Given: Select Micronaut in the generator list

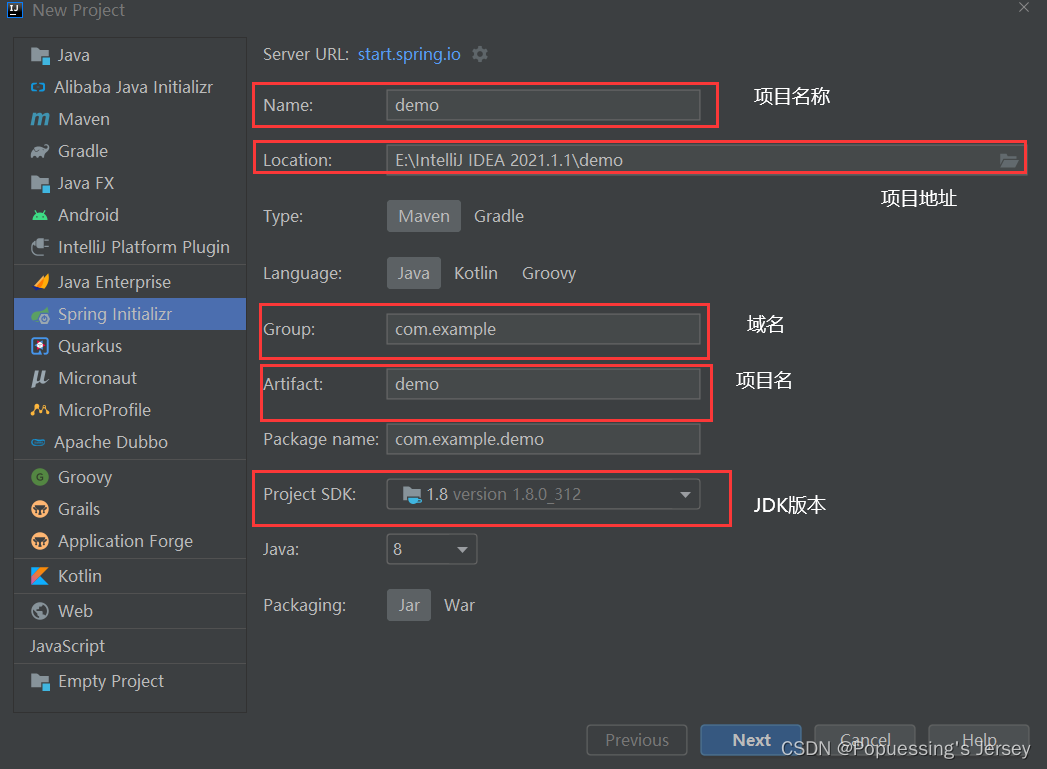Looking at the screenshot, I should pyautogui.click(x=130, y=378).
